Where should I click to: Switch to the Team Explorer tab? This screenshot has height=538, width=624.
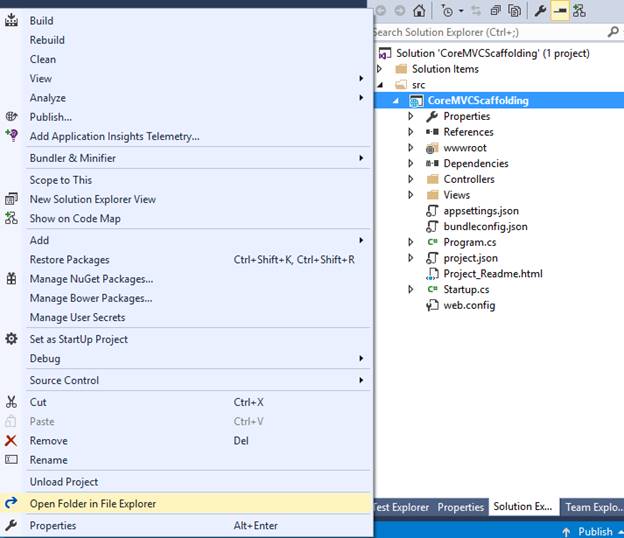pos(593,507)
